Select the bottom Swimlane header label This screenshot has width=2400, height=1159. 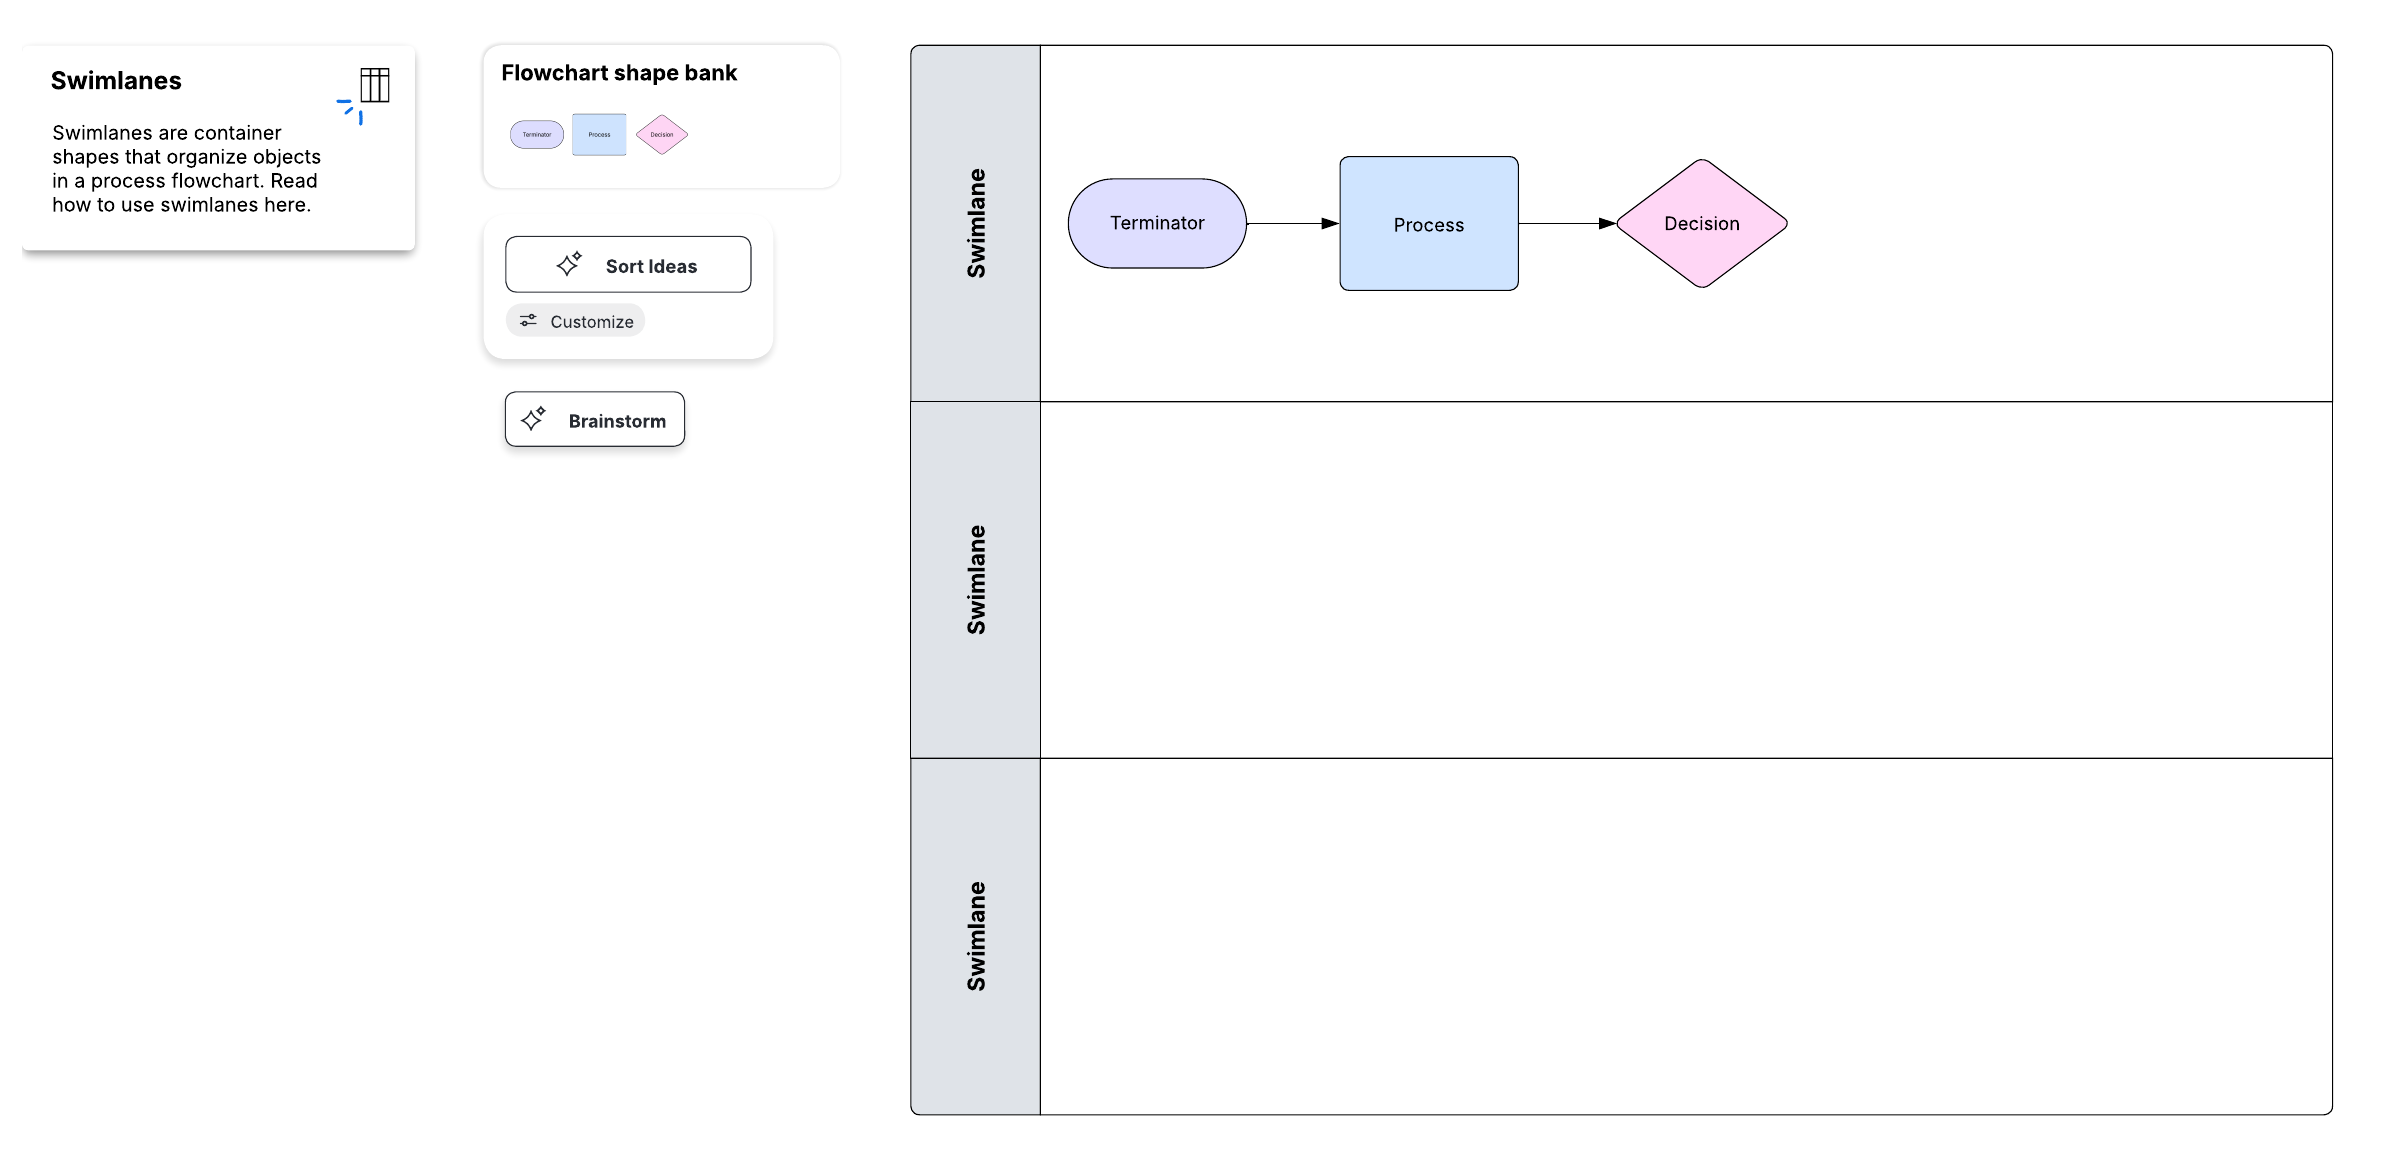[976, 937]
